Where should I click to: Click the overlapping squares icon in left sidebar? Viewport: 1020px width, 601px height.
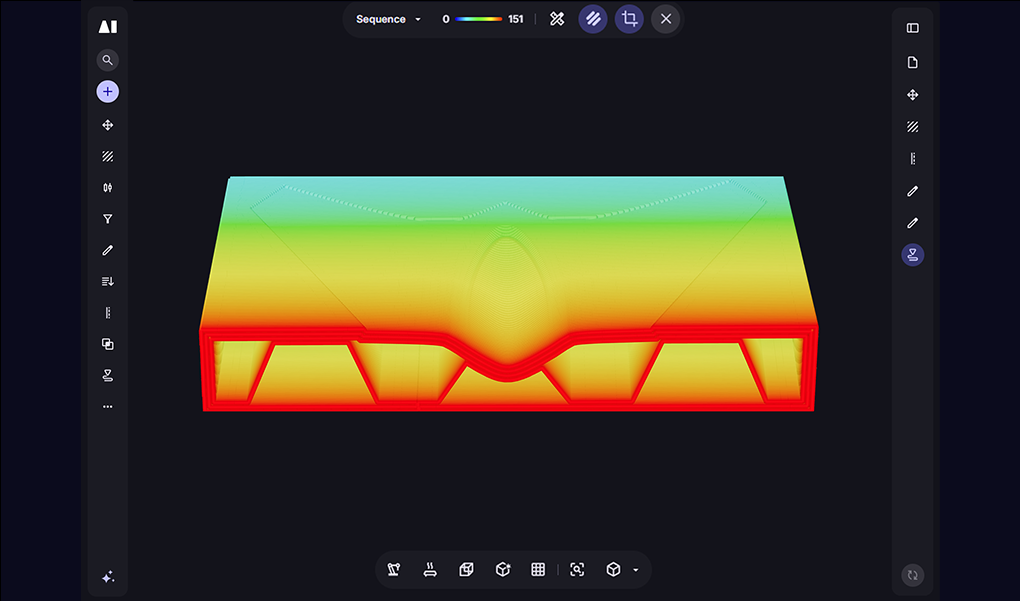tap(107, 344)
